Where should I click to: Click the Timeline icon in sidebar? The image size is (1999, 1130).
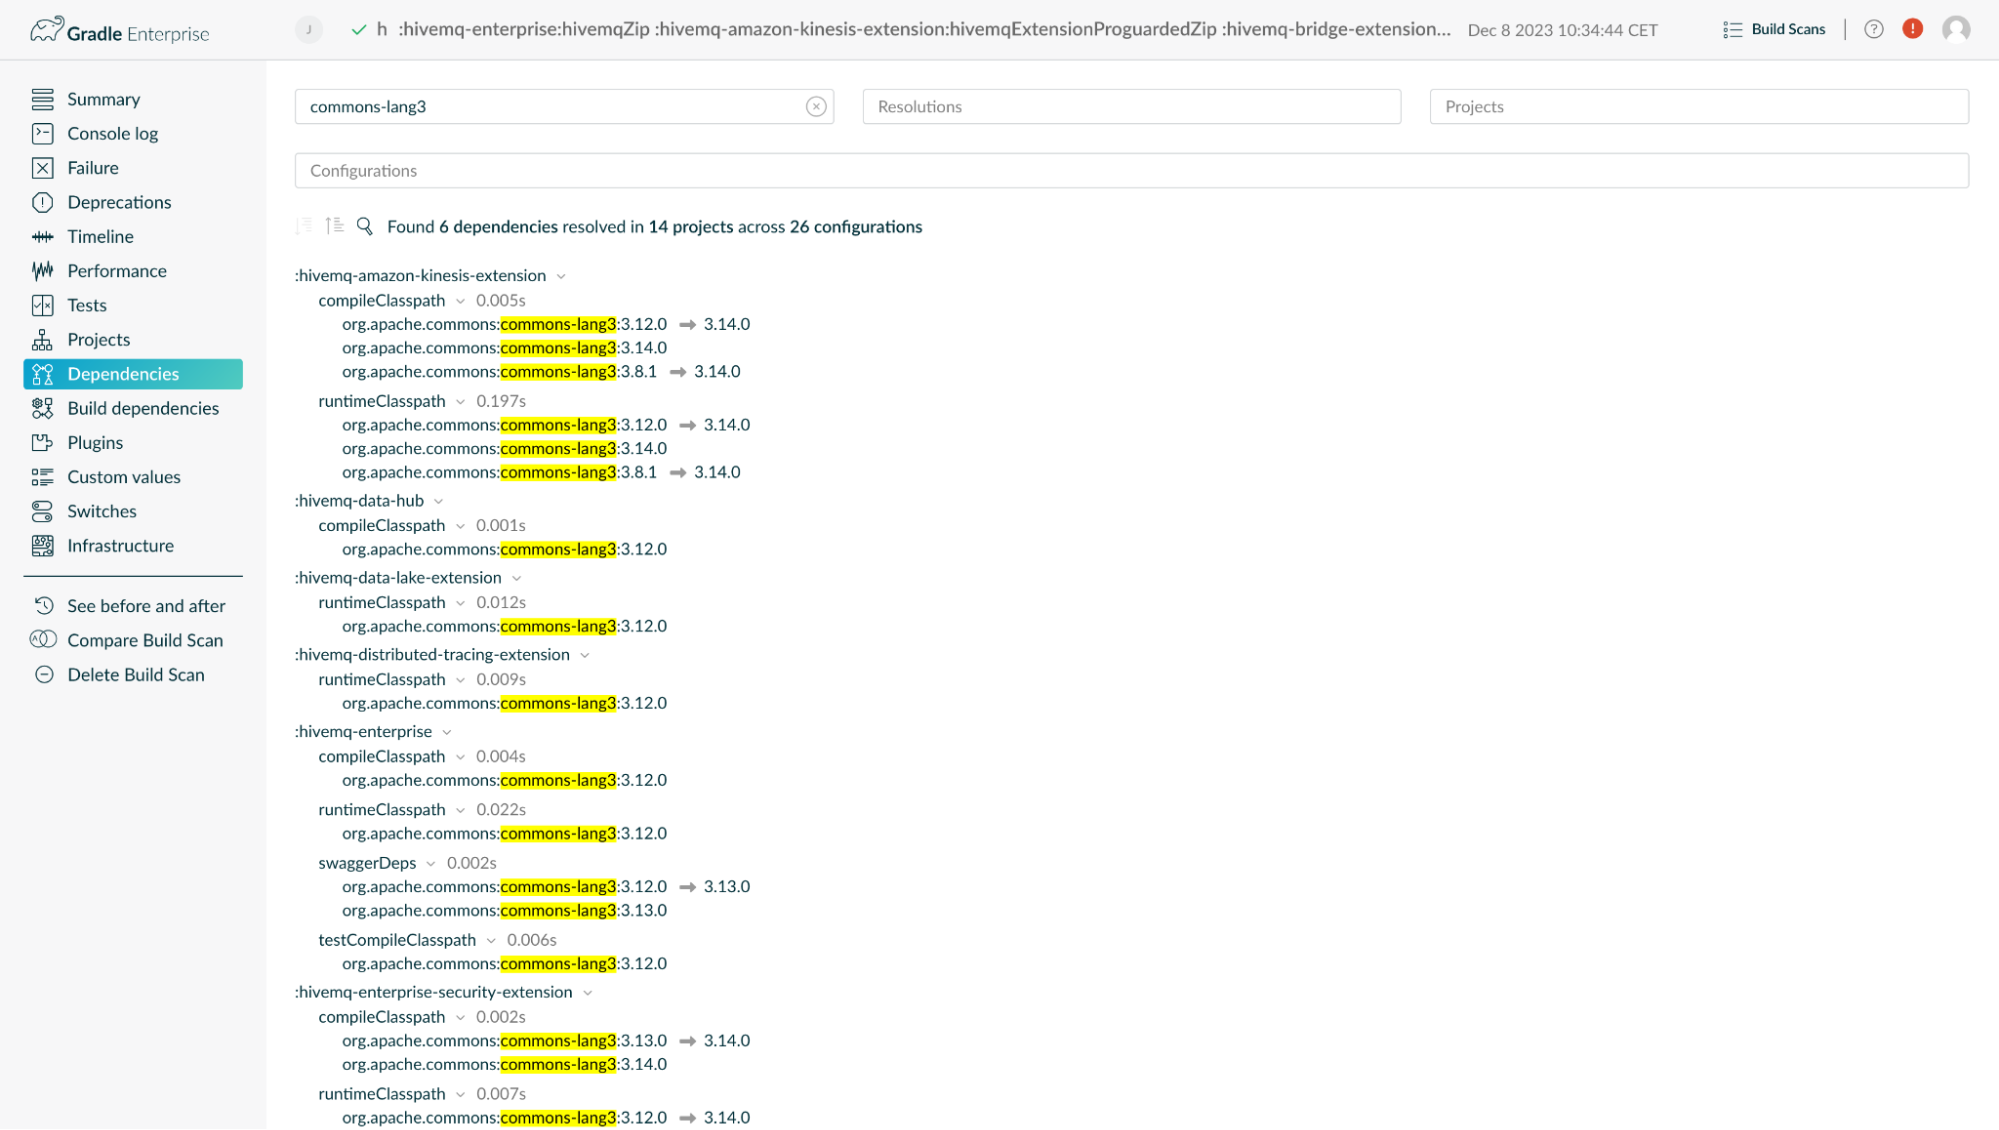pos(42,236)
